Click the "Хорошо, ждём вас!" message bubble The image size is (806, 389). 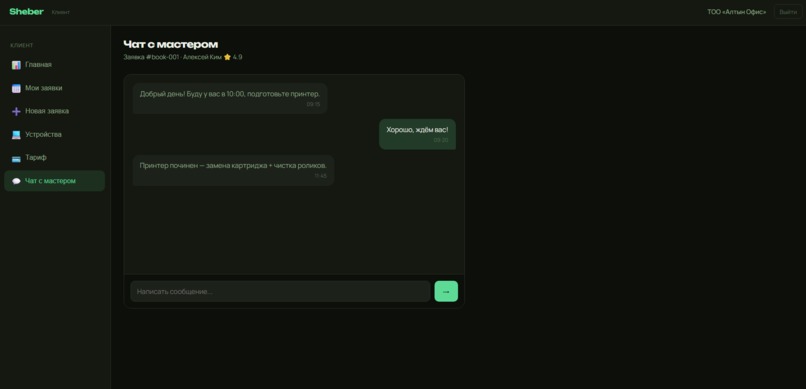[x=417, y=134]
